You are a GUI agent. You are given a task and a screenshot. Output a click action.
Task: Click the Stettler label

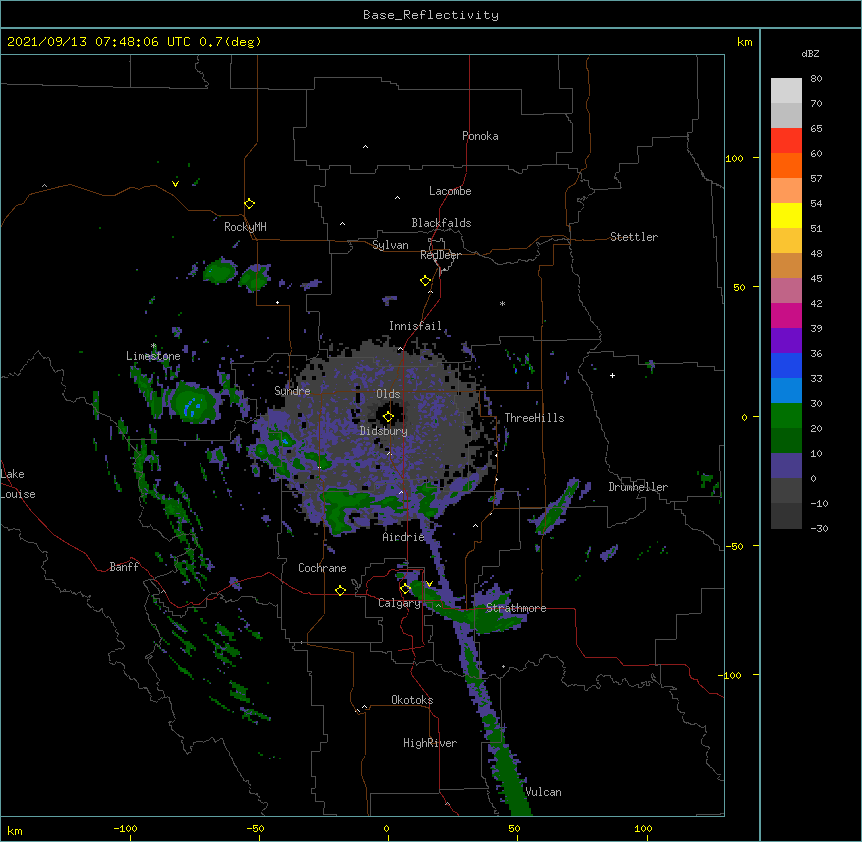coord(634,237)
